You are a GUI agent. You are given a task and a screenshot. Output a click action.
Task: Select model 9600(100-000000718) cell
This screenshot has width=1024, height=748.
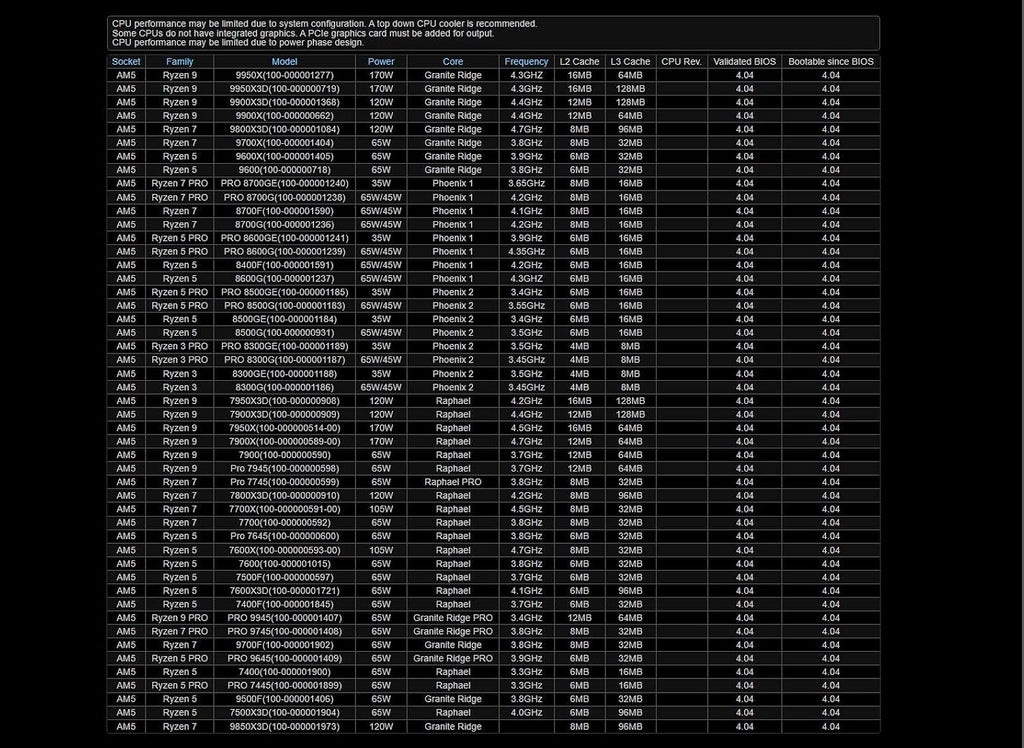point(285,170)
